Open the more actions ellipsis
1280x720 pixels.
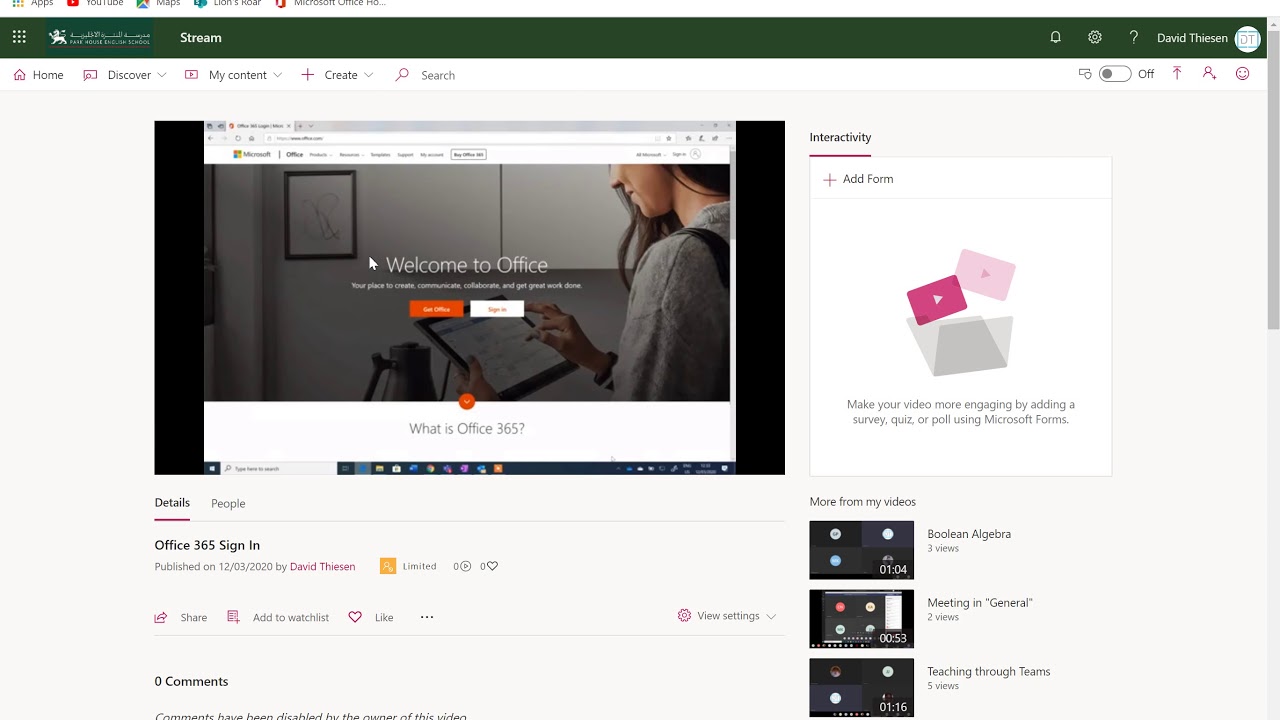pos(427,617)
